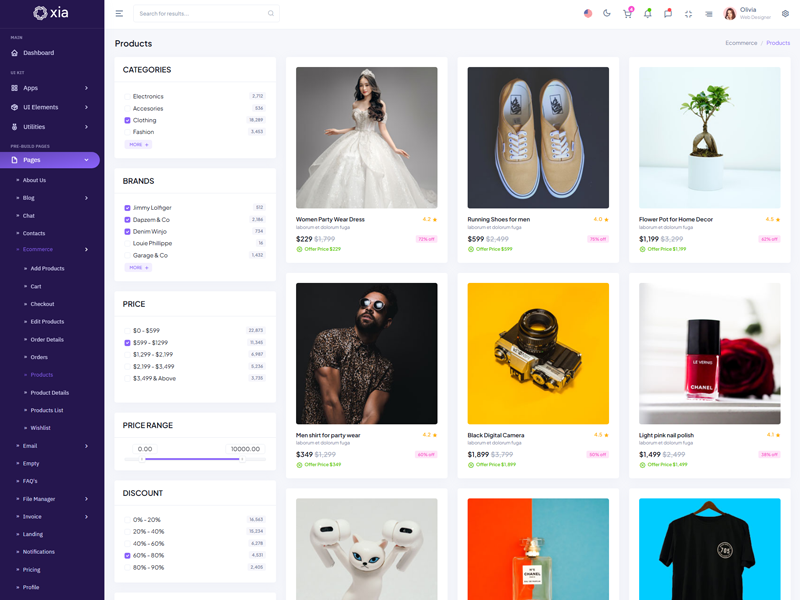Viewport: 800px width, 600px height.
Task: Open the chat messages icon in header
Action: [668, 14]
